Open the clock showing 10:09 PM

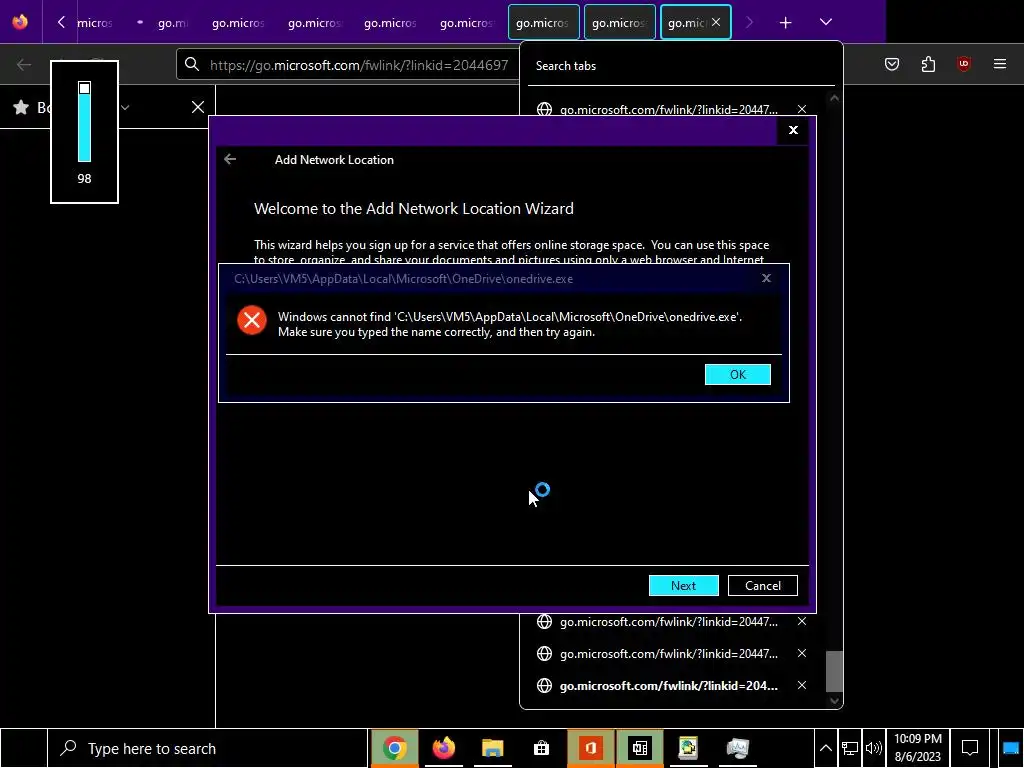(918, 748)
